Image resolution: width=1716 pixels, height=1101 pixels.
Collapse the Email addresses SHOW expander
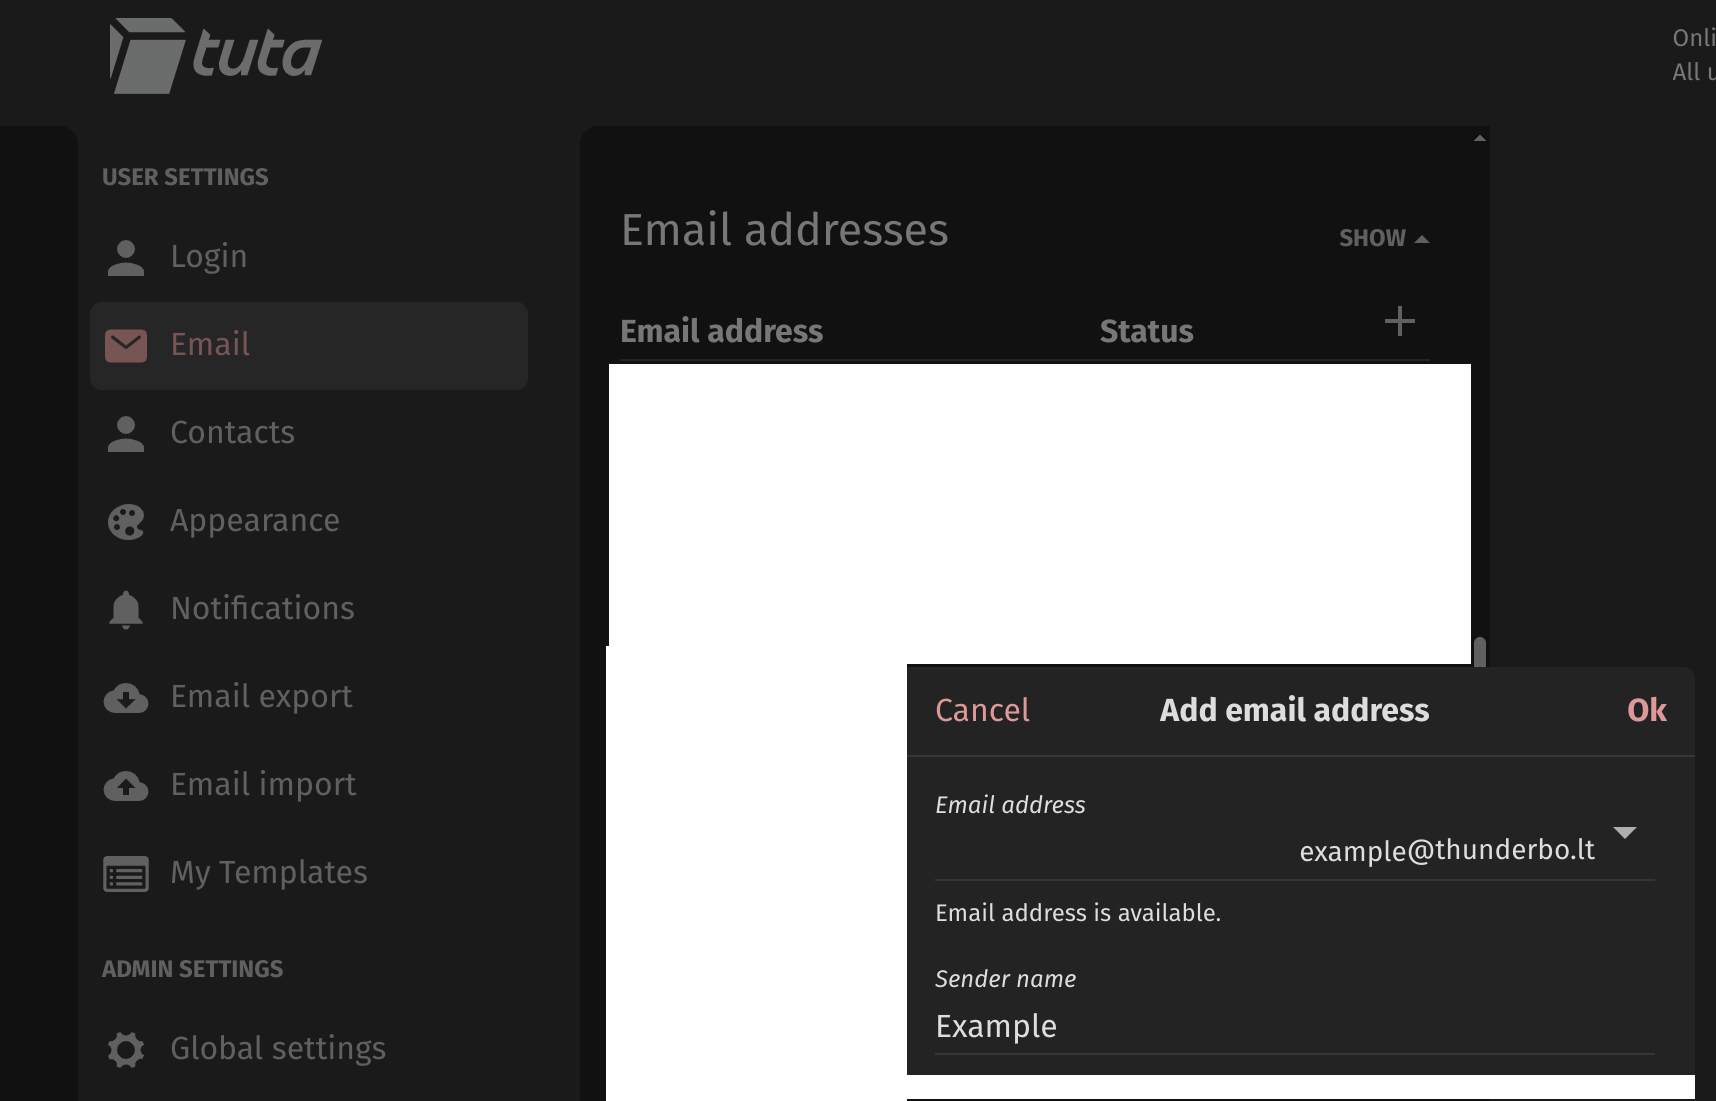(1383, 238)
